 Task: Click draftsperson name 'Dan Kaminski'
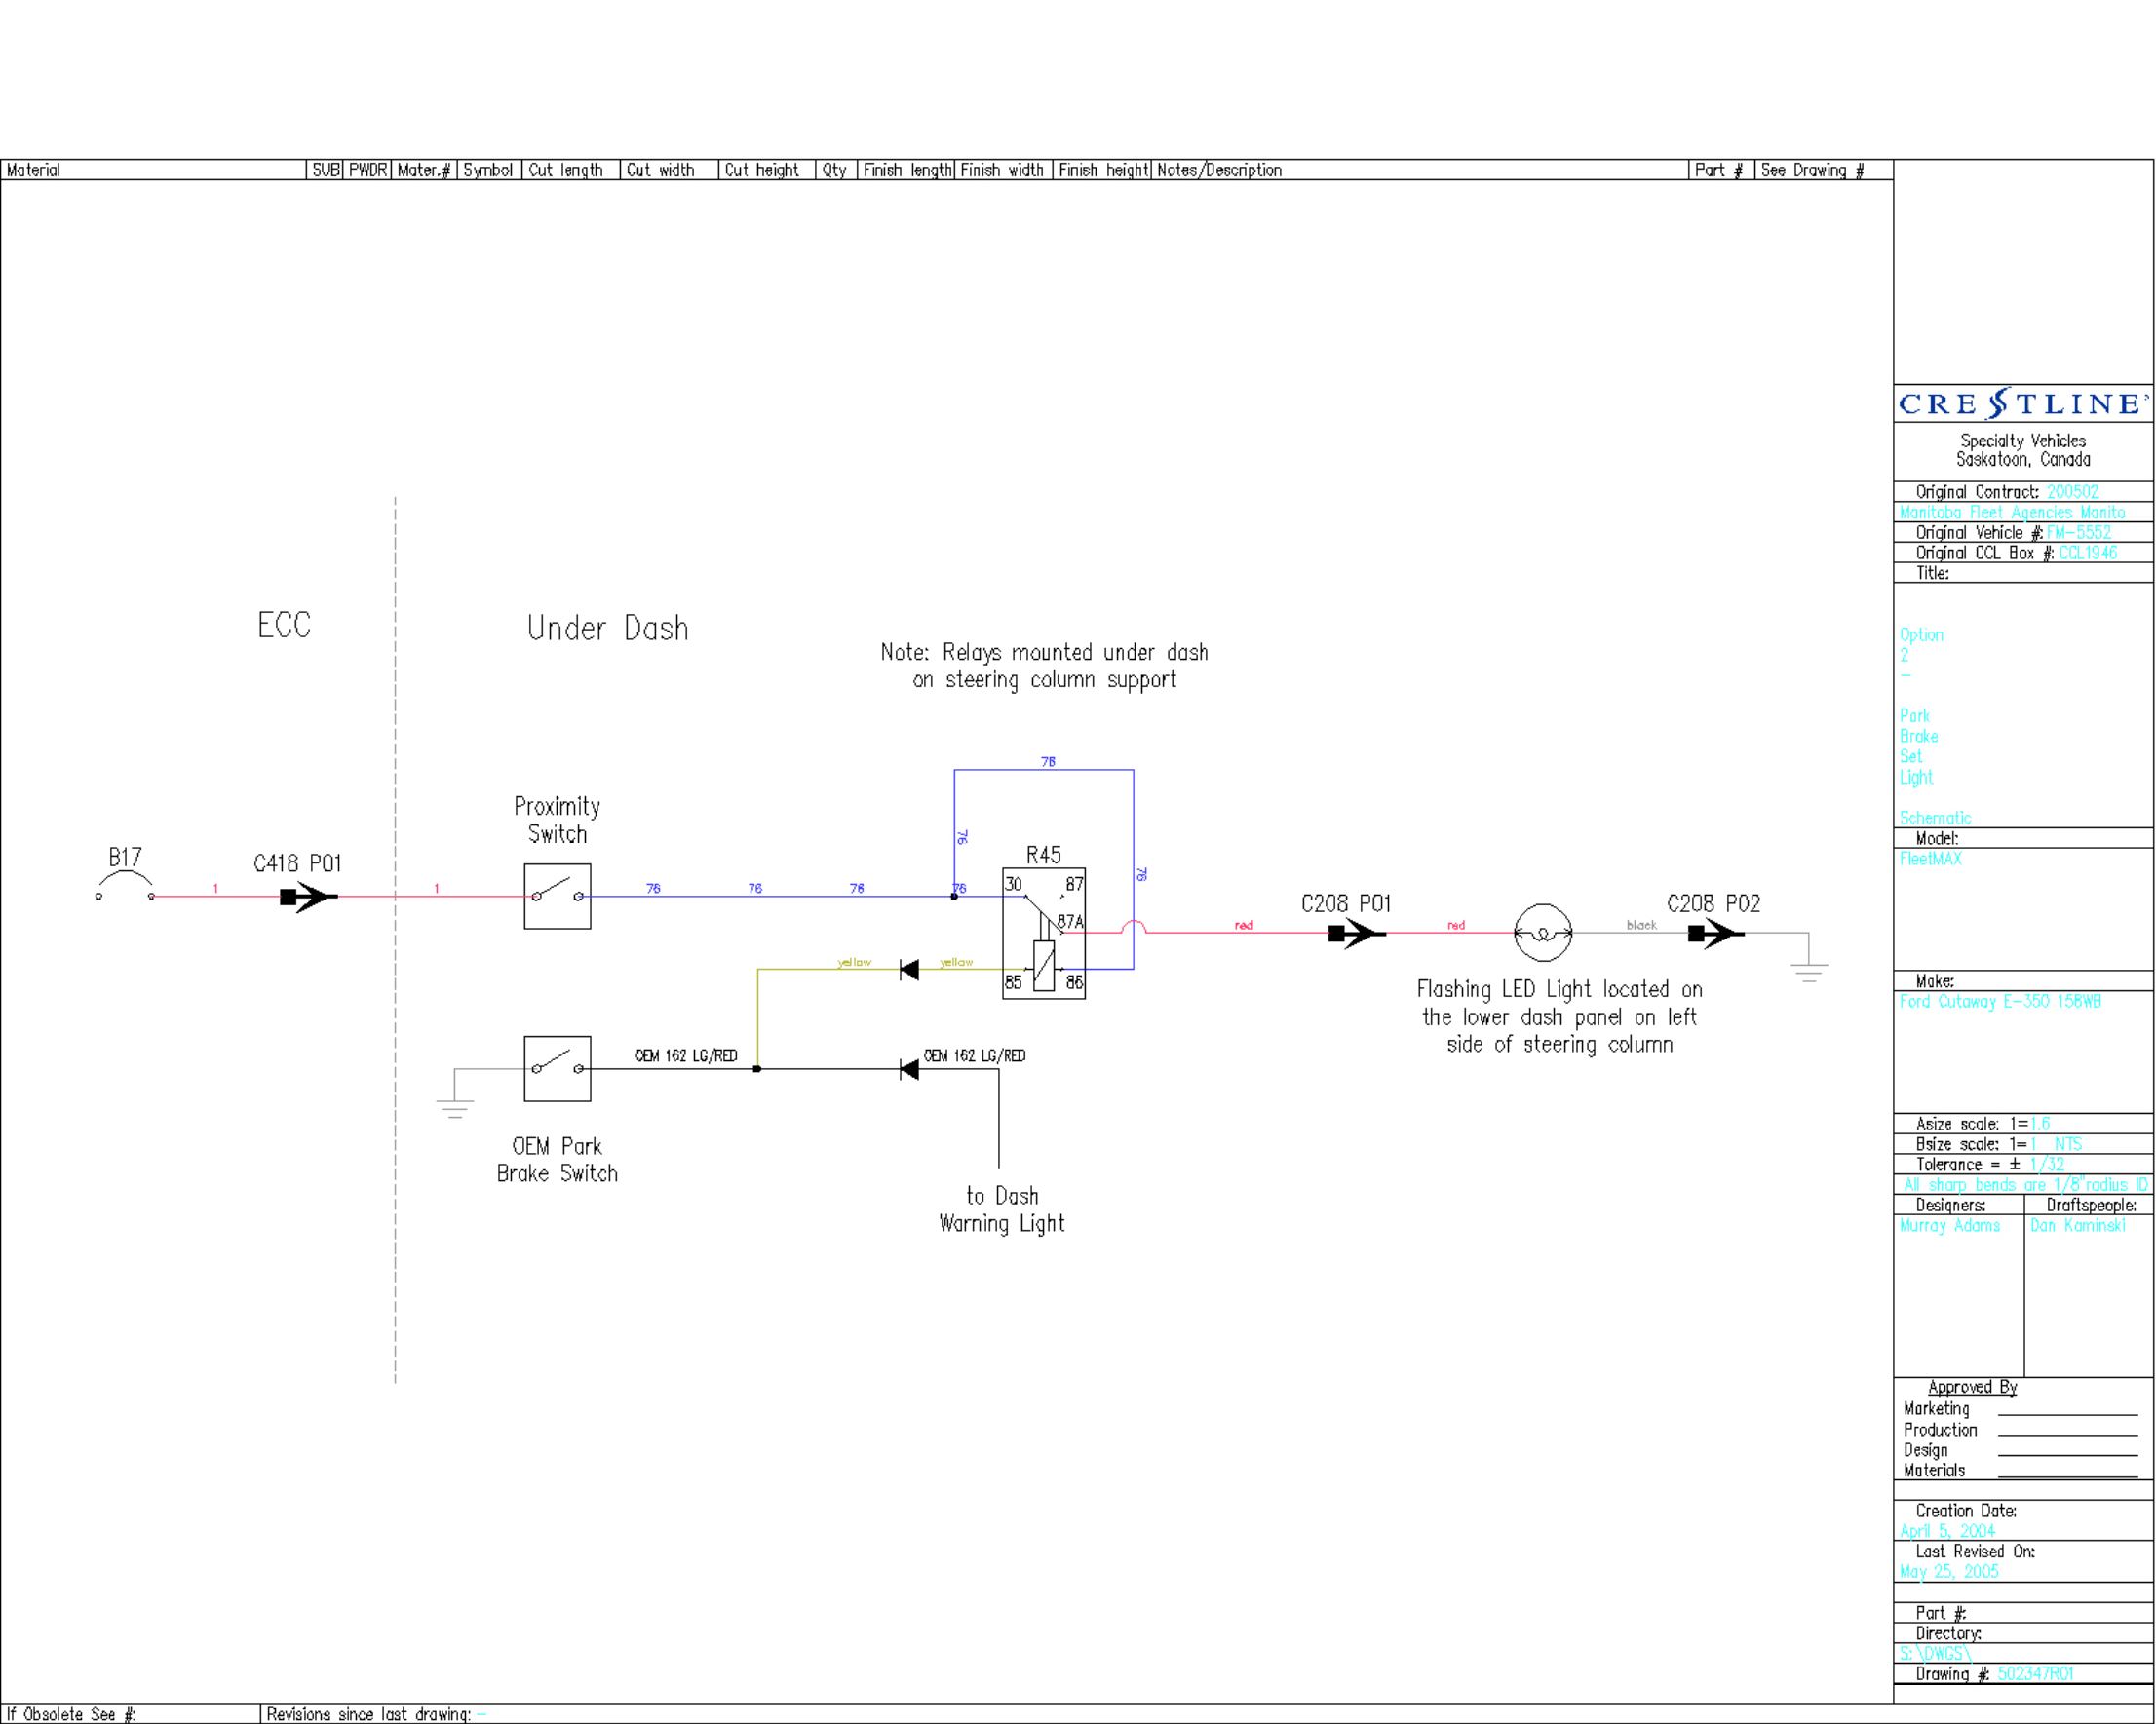(x=2078, y=1226)
